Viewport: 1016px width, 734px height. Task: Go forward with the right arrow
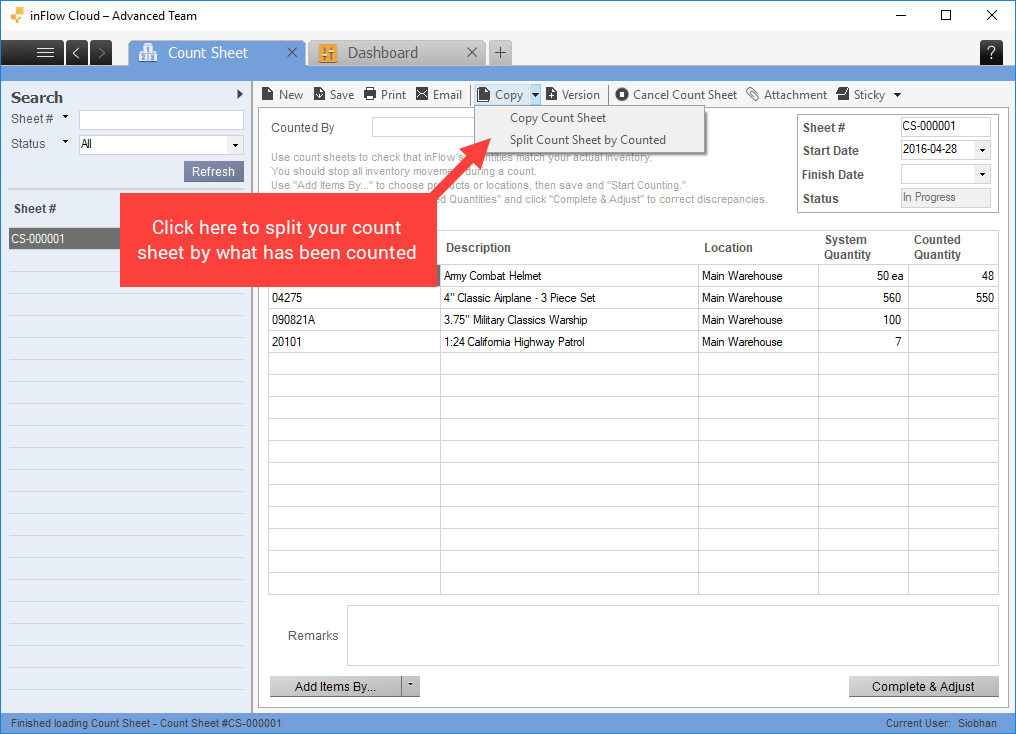(x=101, y=52)
